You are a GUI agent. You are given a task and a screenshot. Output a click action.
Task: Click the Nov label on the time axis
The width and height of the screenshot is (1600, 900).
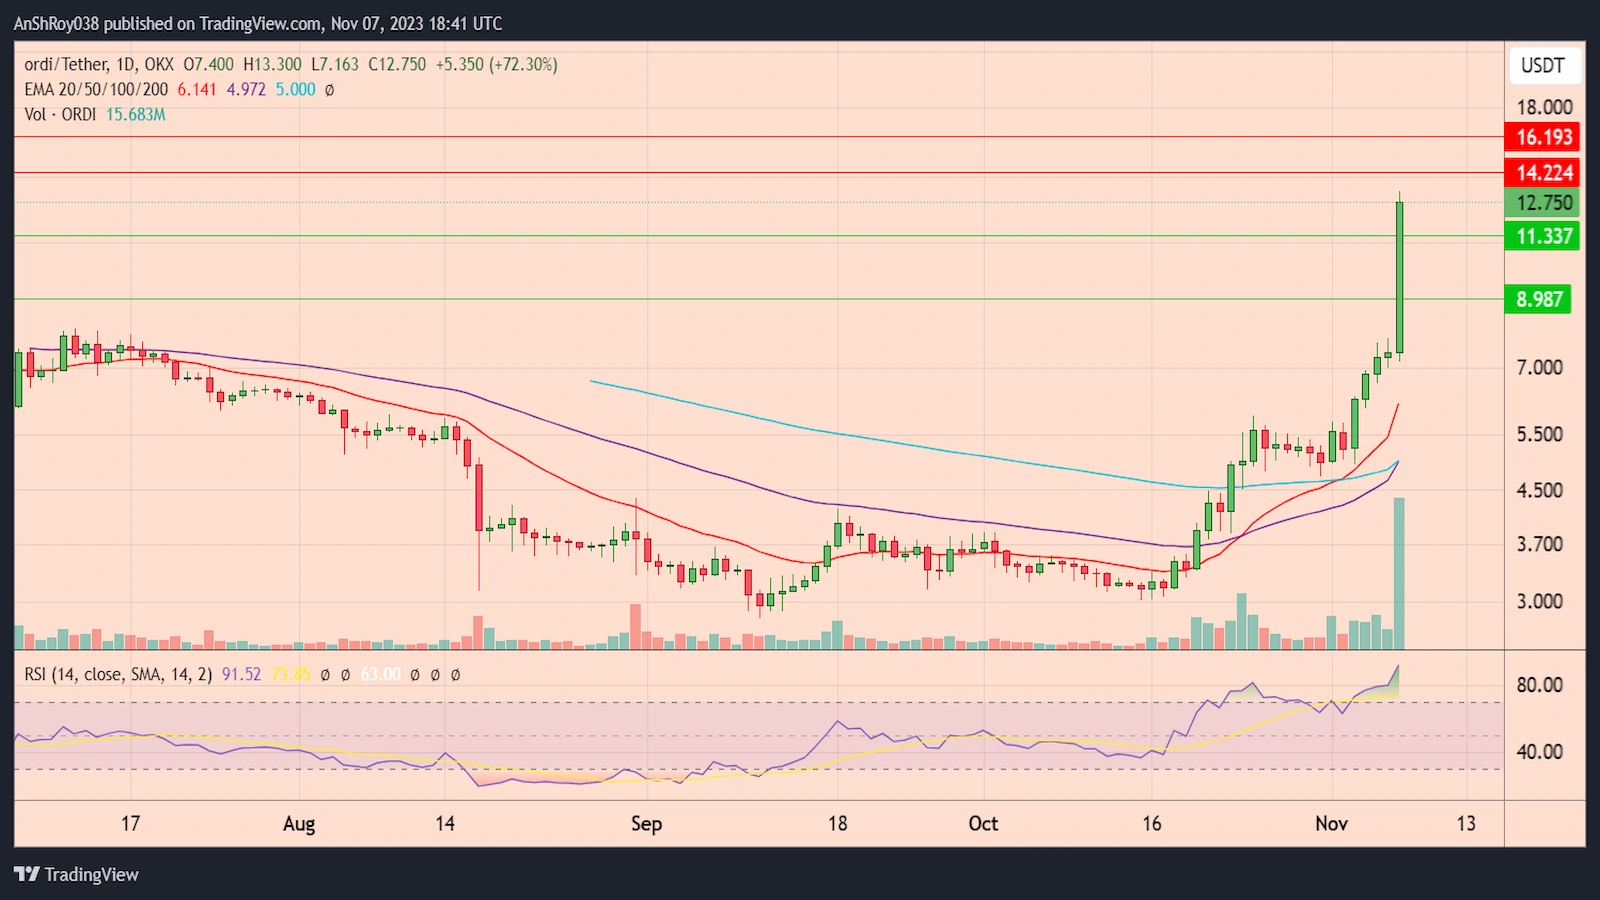point(1331,824)
